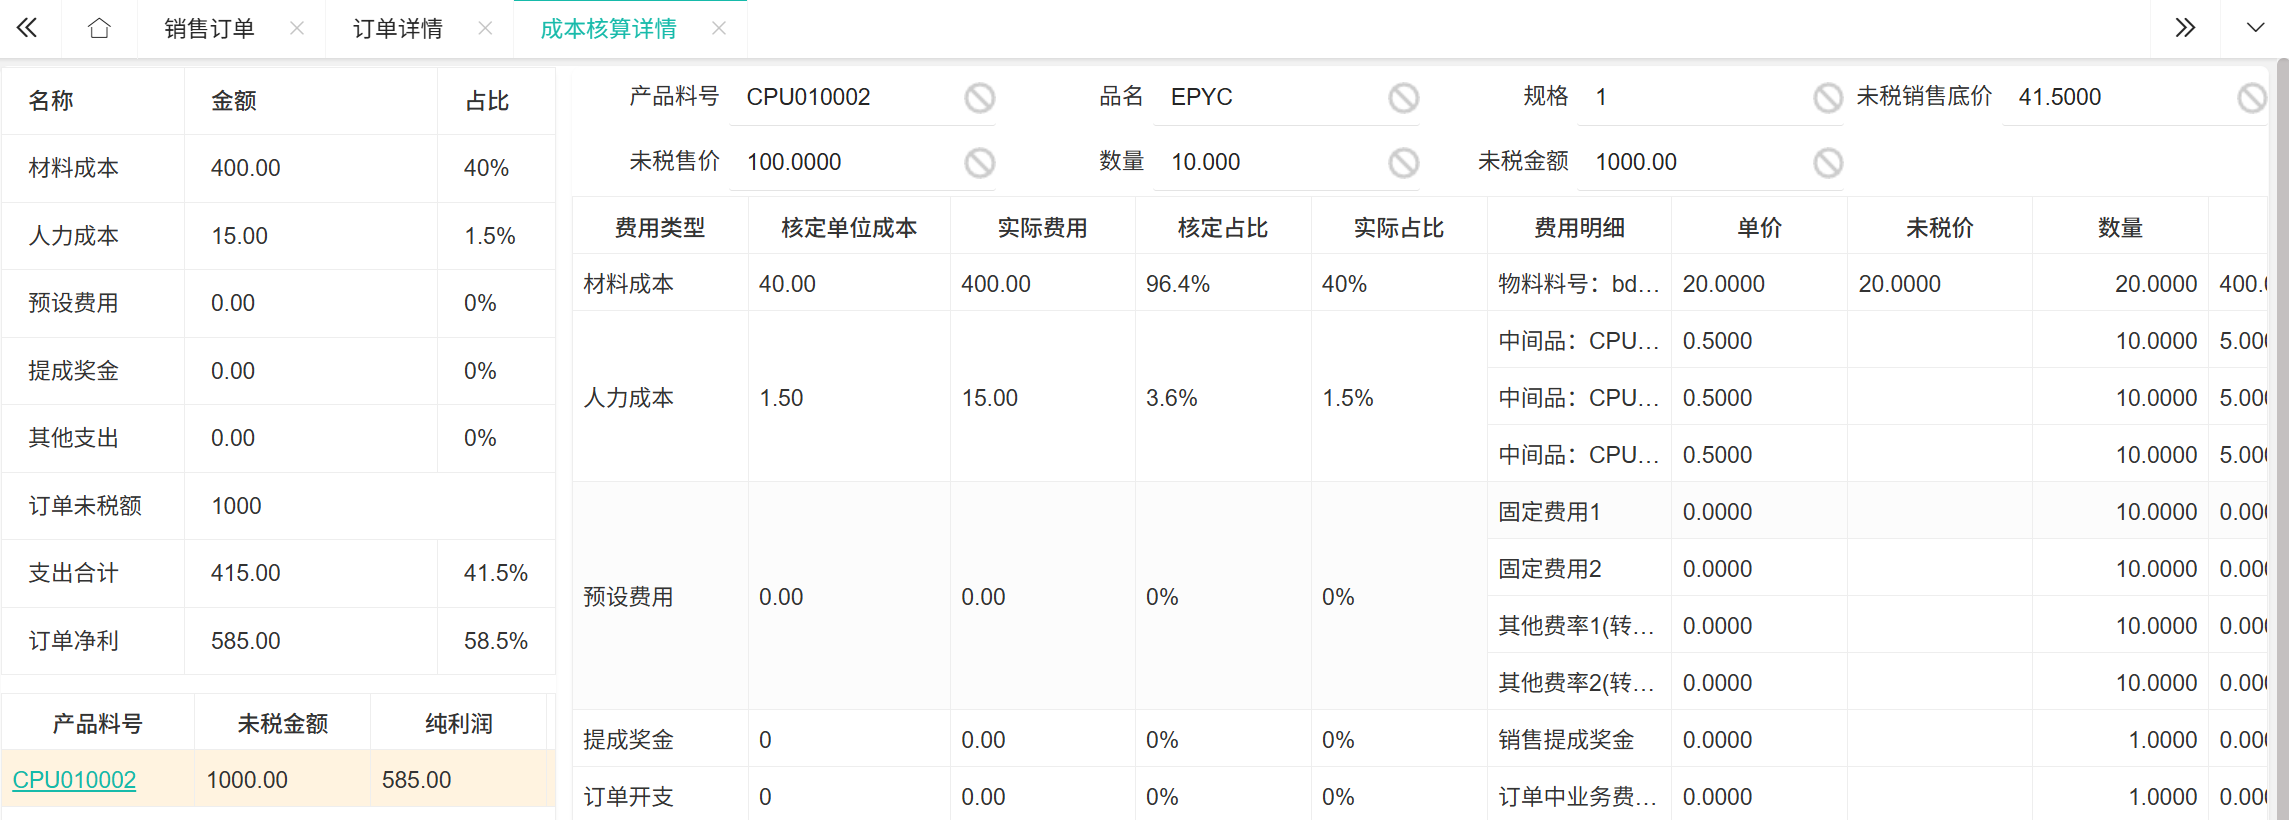Click disabled icon in 未税金额 field

(1827, 163)
